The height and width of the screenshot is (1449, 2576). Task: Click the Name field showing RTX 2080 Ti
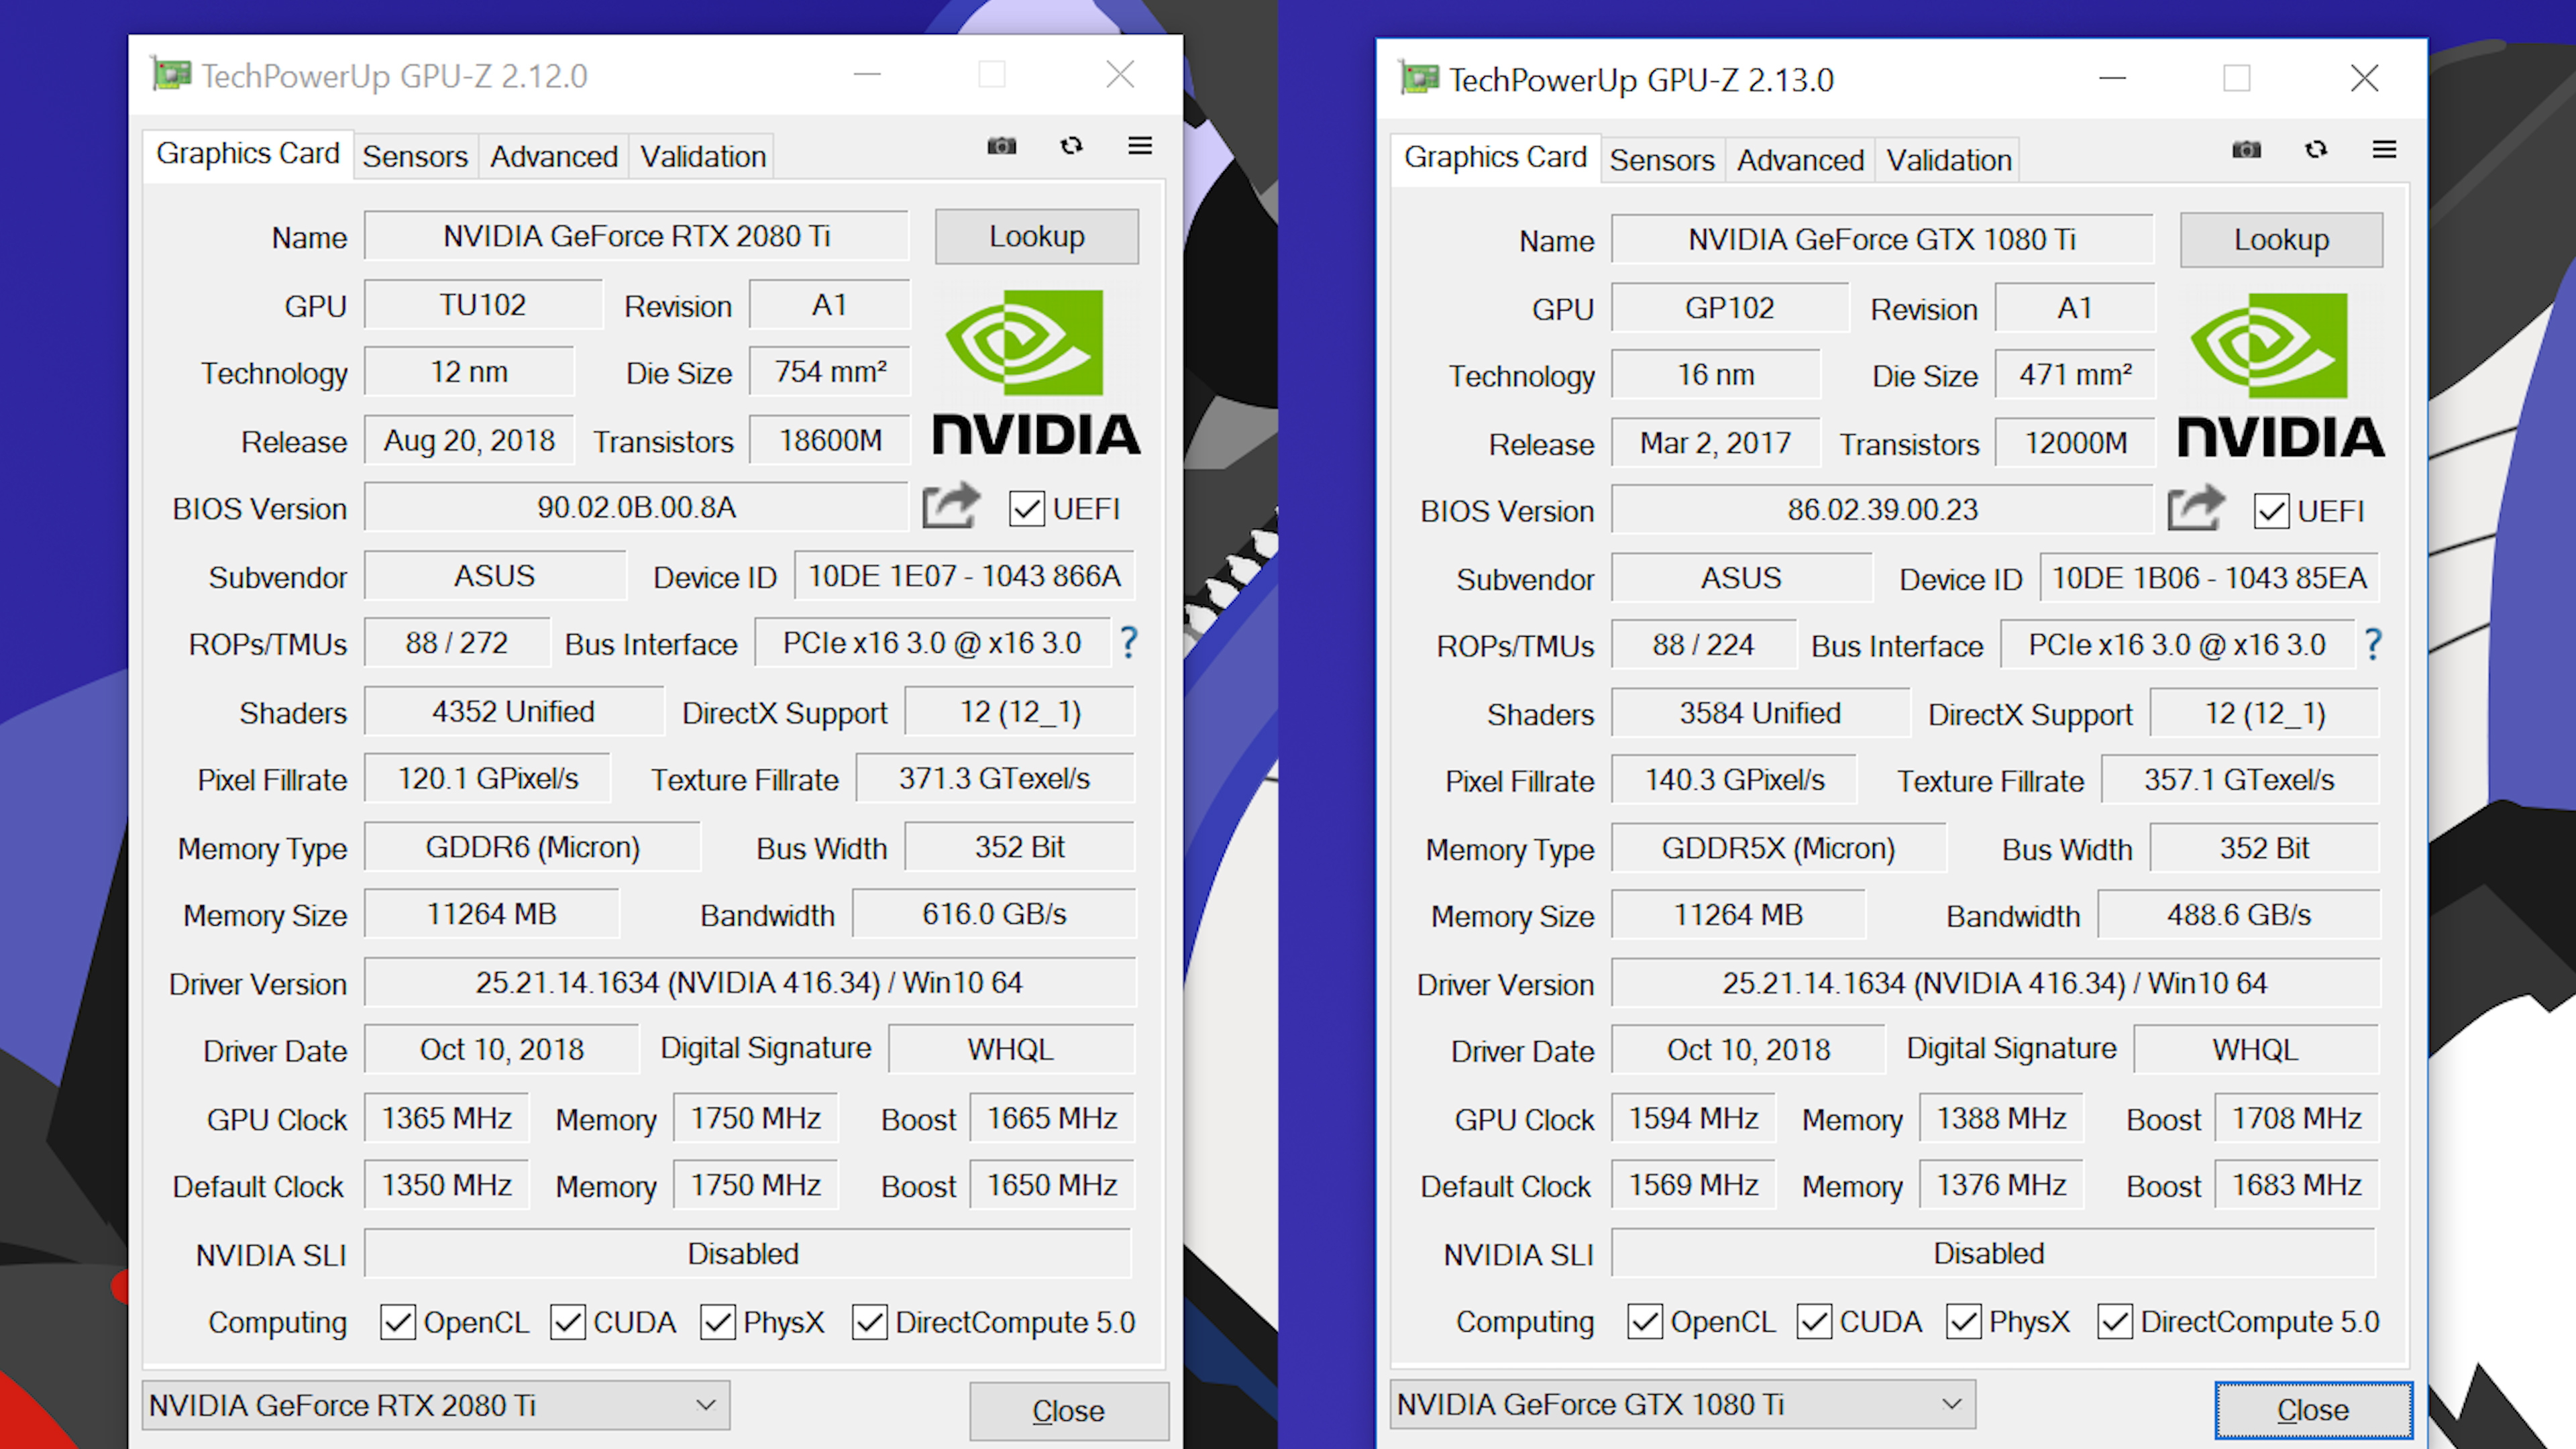point(636,236)
